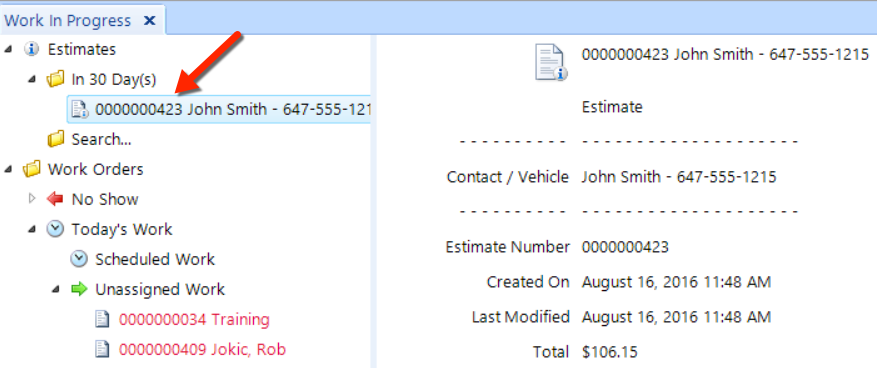Image resolution: width=877 pixels, height=368 pixels.
Task: Expand the No Show node
Action: (x=32, y=199)
